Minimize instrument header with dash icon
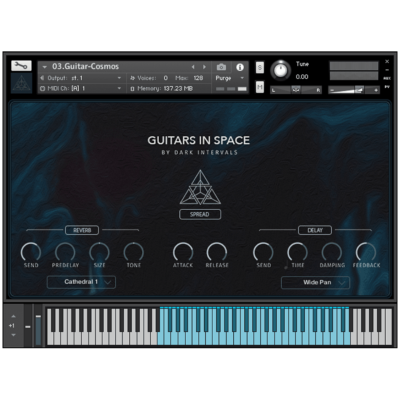This screenshot has width=400, height=400. click(387, 70)
